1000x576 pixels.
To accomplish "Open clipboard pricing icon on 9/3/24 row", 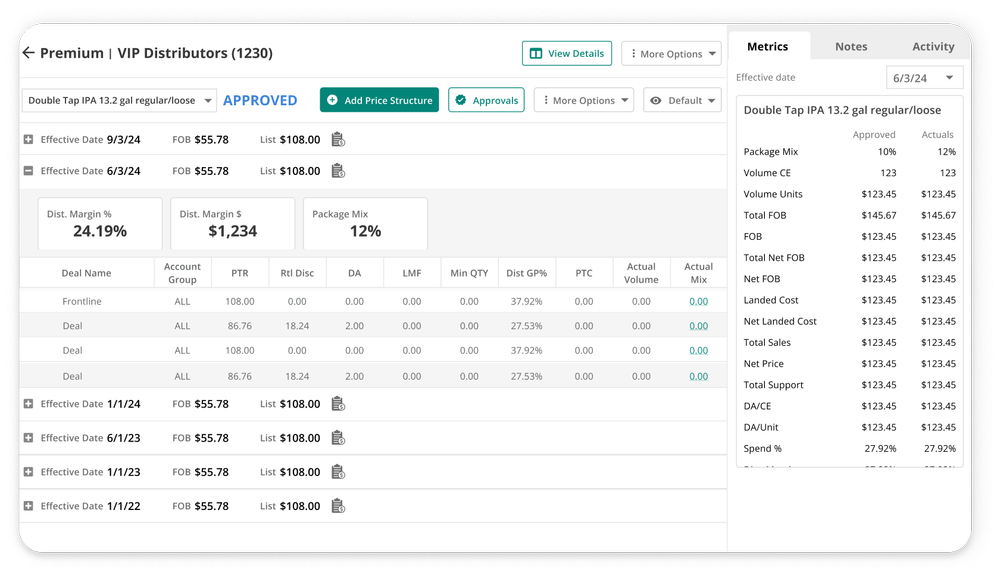I will point(337,139).
